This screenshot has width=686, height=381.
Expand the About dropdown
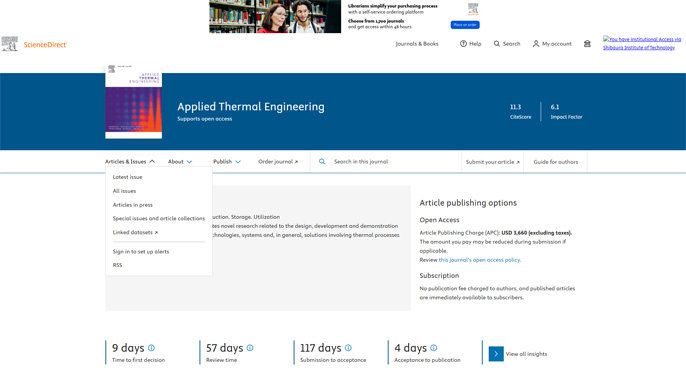click(x=180, y=161)
